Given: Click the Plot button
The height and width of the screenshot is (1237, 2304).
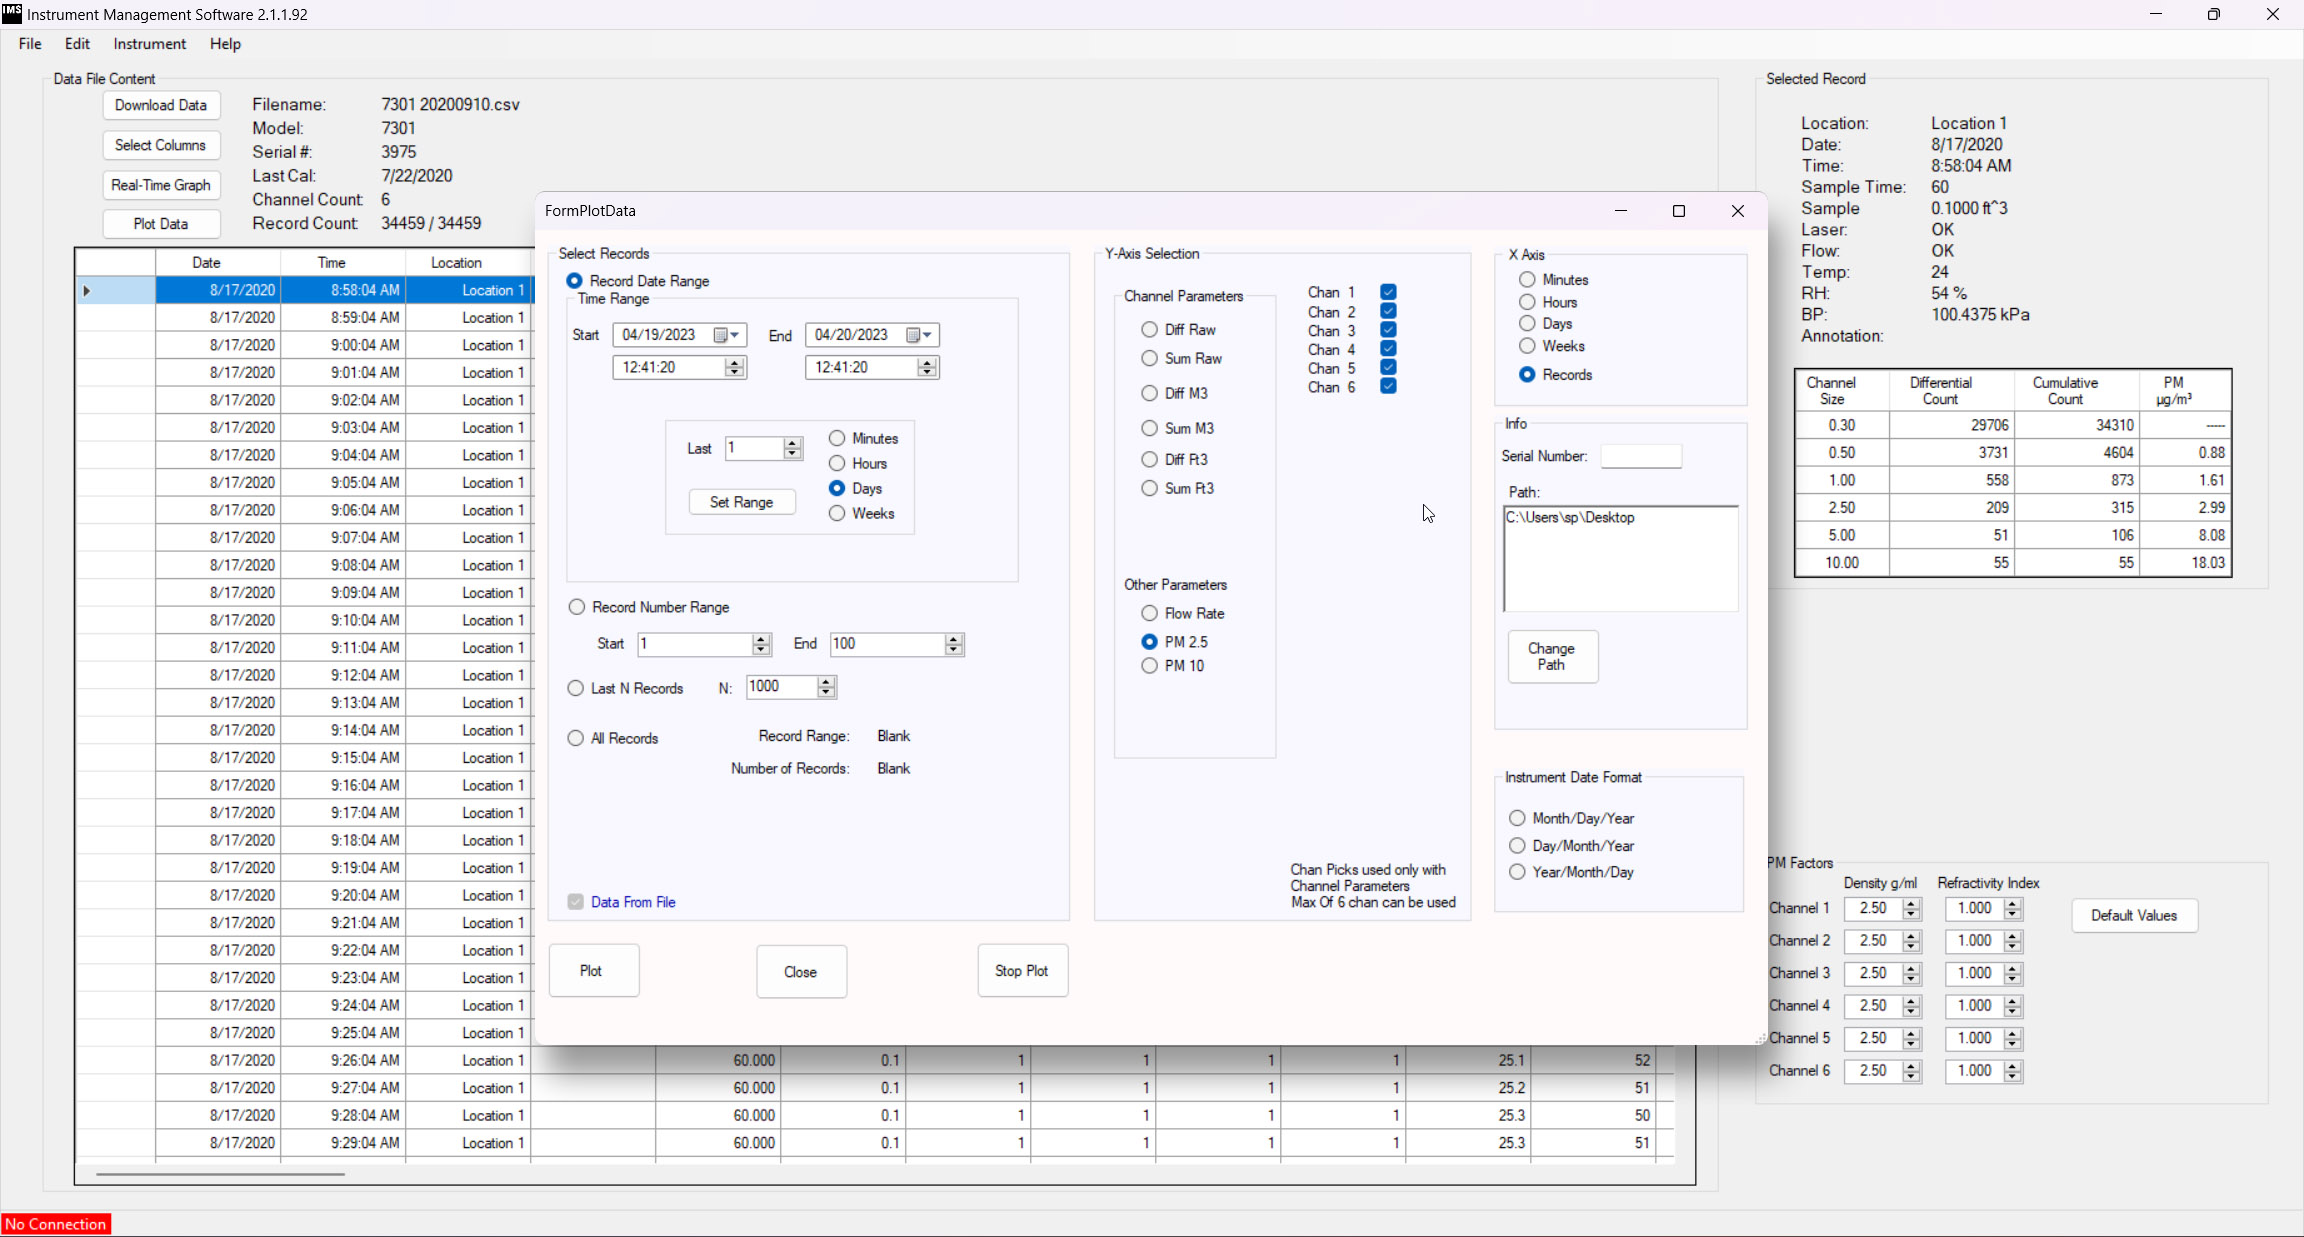Looking at the screenshot, I should coord(593,971).
